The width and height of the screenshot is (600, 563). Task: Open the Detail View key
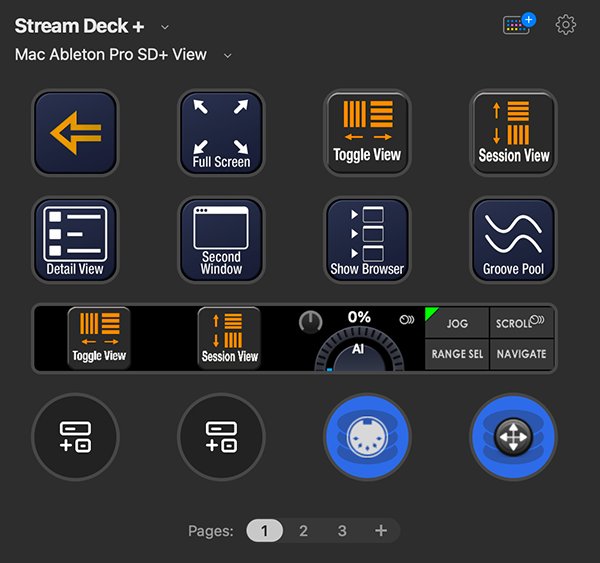(75, 240)
